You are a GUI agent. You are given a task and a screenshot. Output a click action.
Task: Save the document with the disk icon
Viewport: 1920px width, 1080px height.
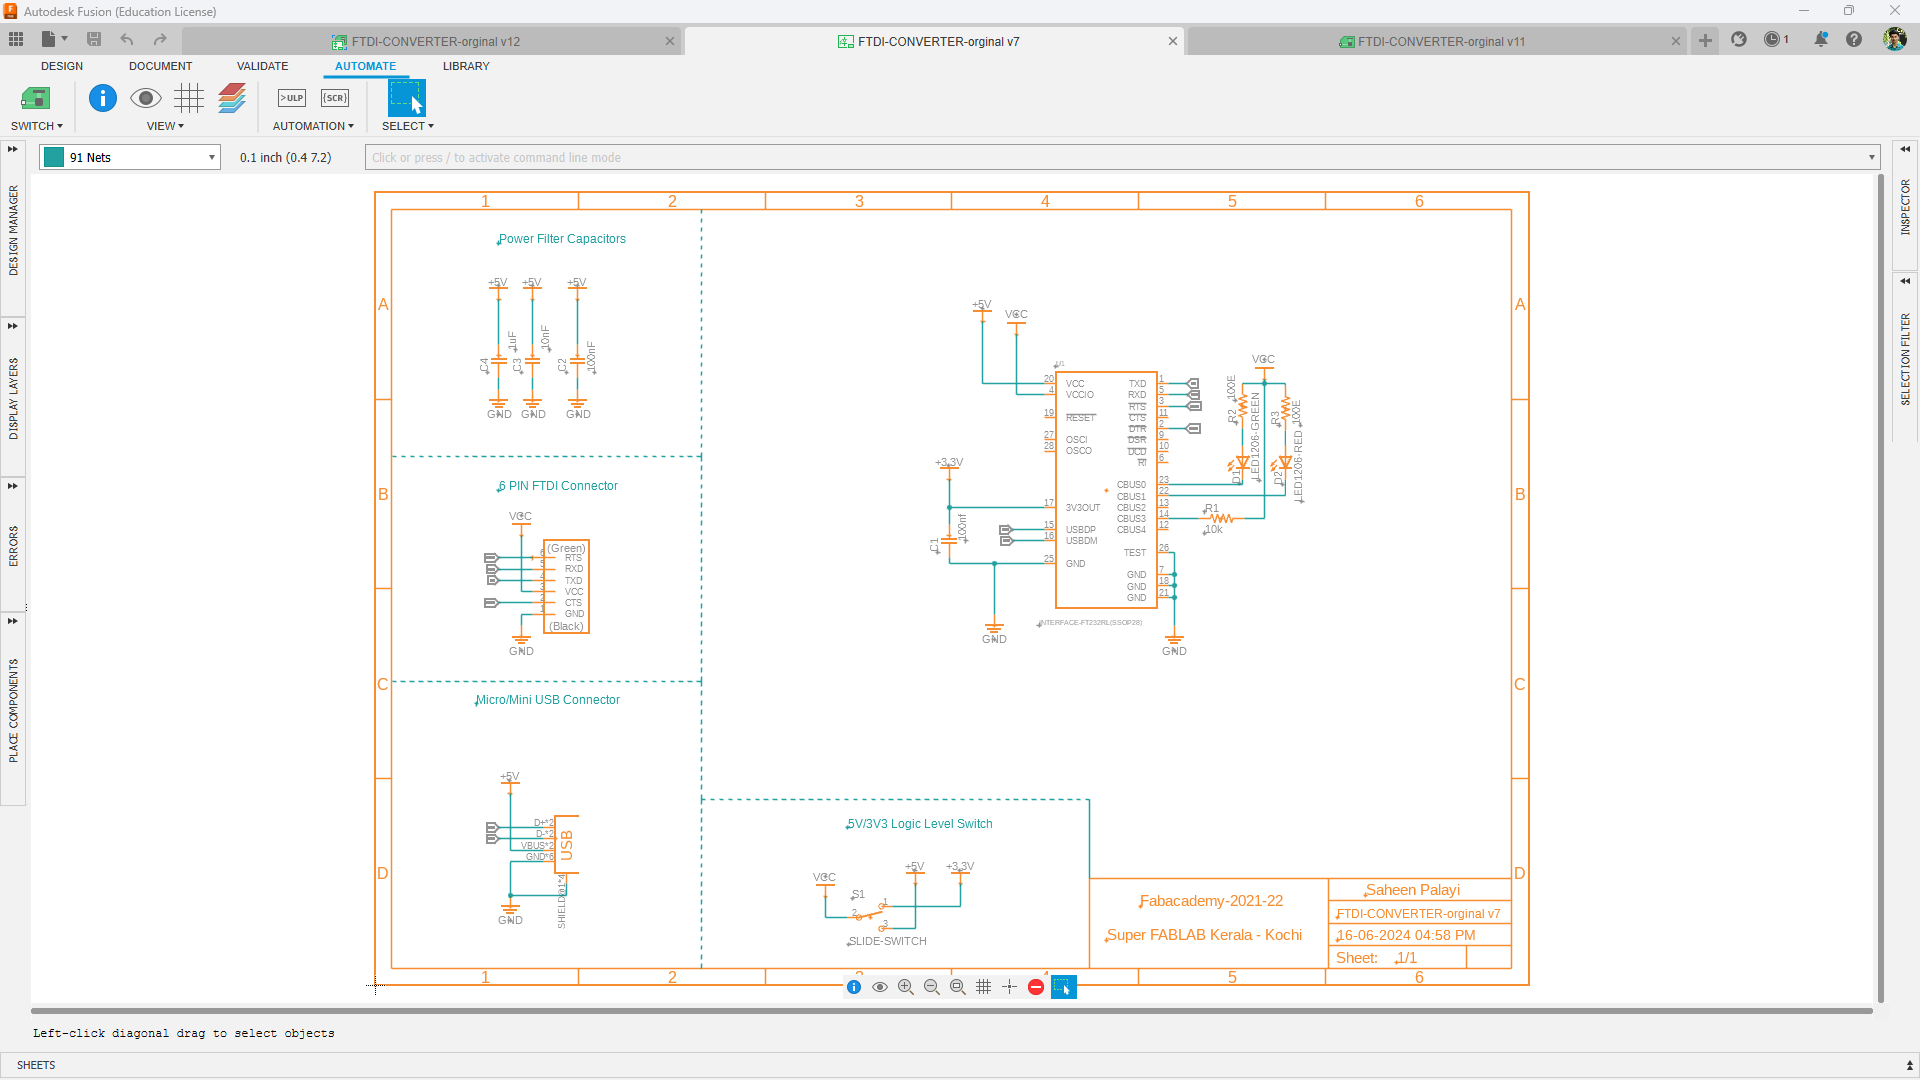pos(94,39)
